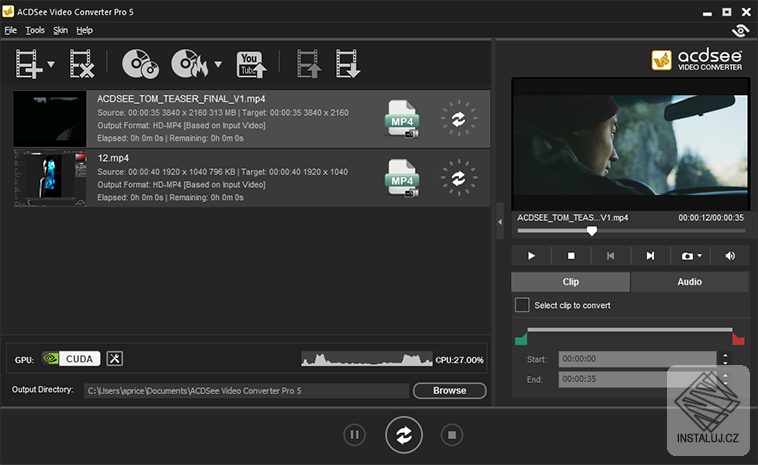This screenshot has width=758, height=465.
Task: Click the snapshot camera icon
Action: point(687,256)
